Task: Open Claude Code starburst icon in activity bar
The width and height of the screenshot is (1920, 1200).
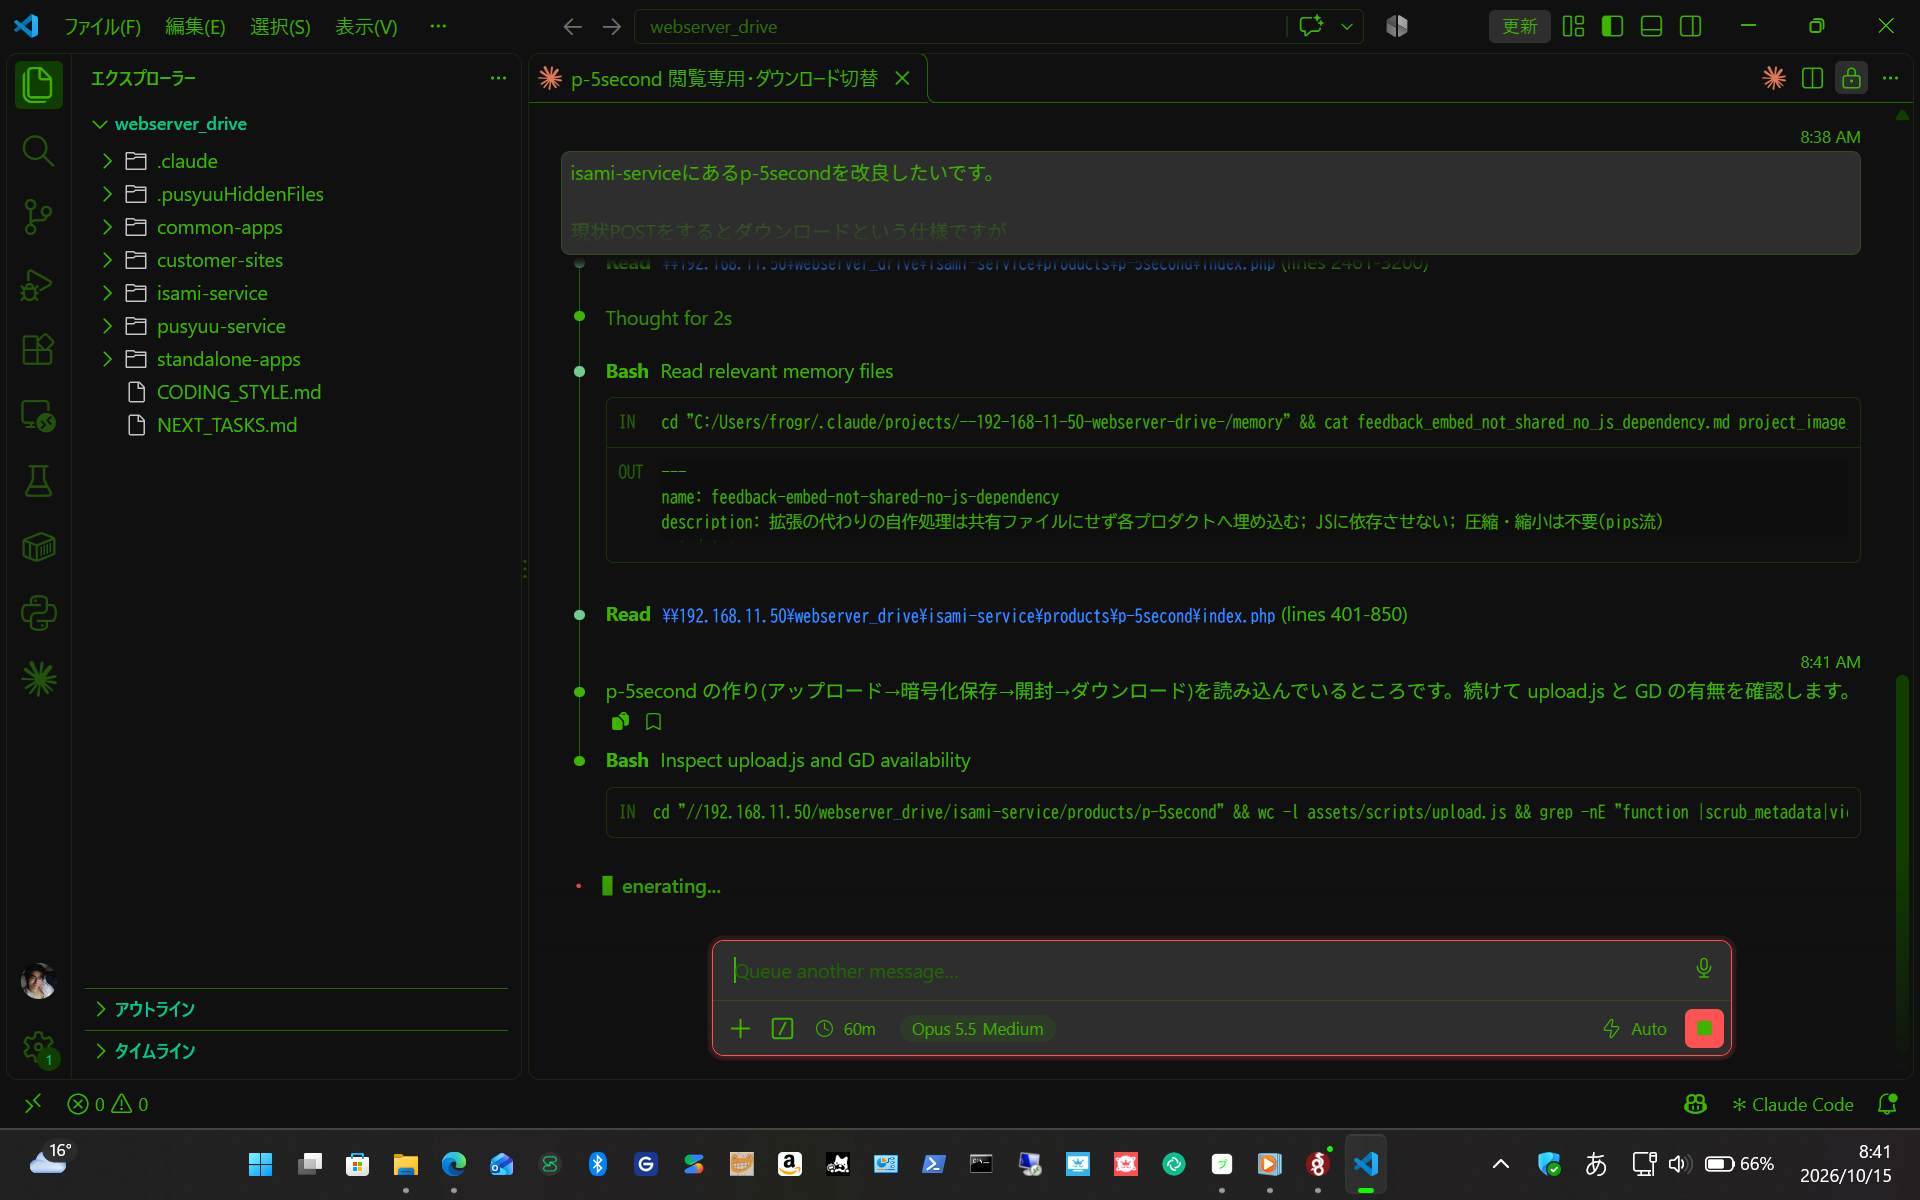Action: [x=38, y=679]
